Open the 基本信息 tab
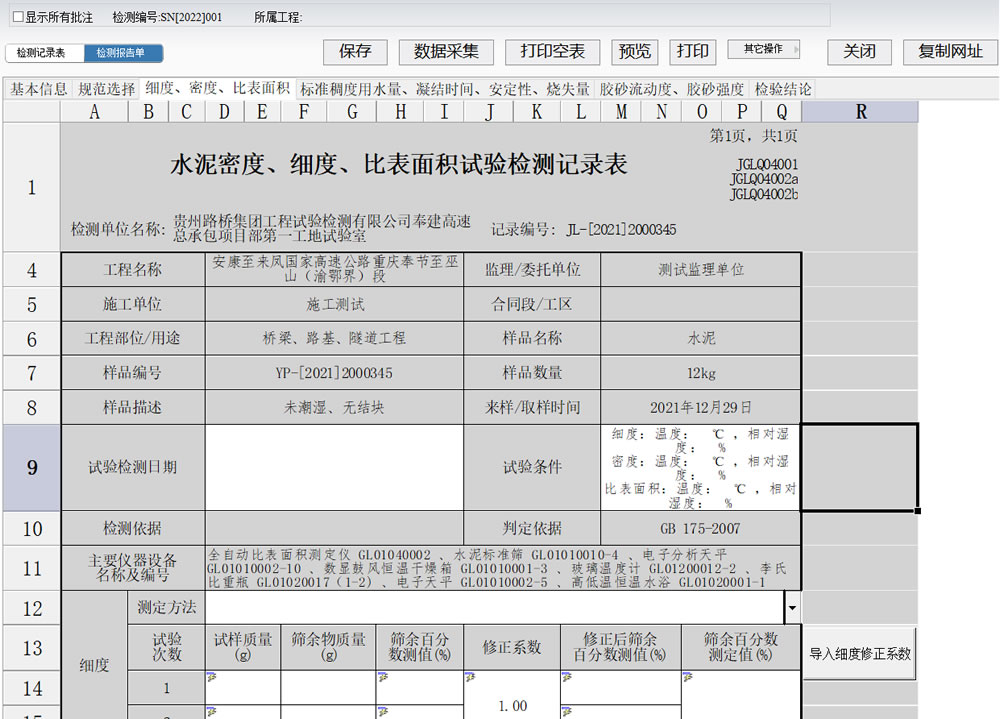Viewport: 1000px width, 719px height. pyautogui.click(x=39, y=89)
